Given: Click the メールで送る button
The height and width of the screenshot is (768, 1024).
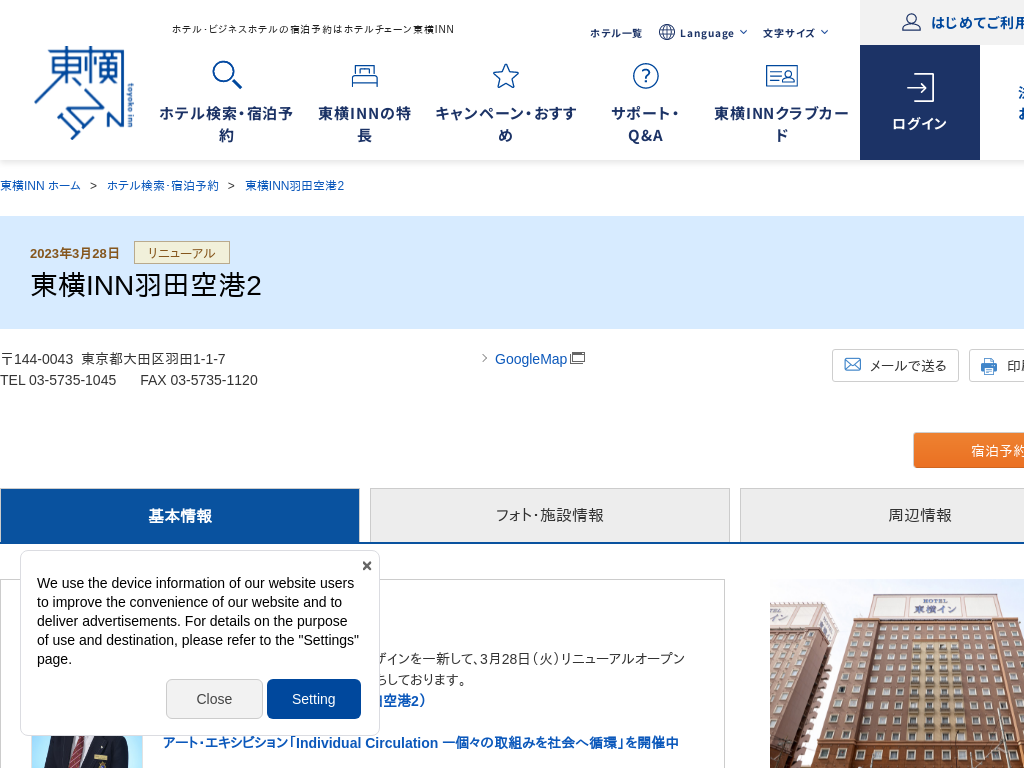Looking at the screenshot, I should 895,366.
